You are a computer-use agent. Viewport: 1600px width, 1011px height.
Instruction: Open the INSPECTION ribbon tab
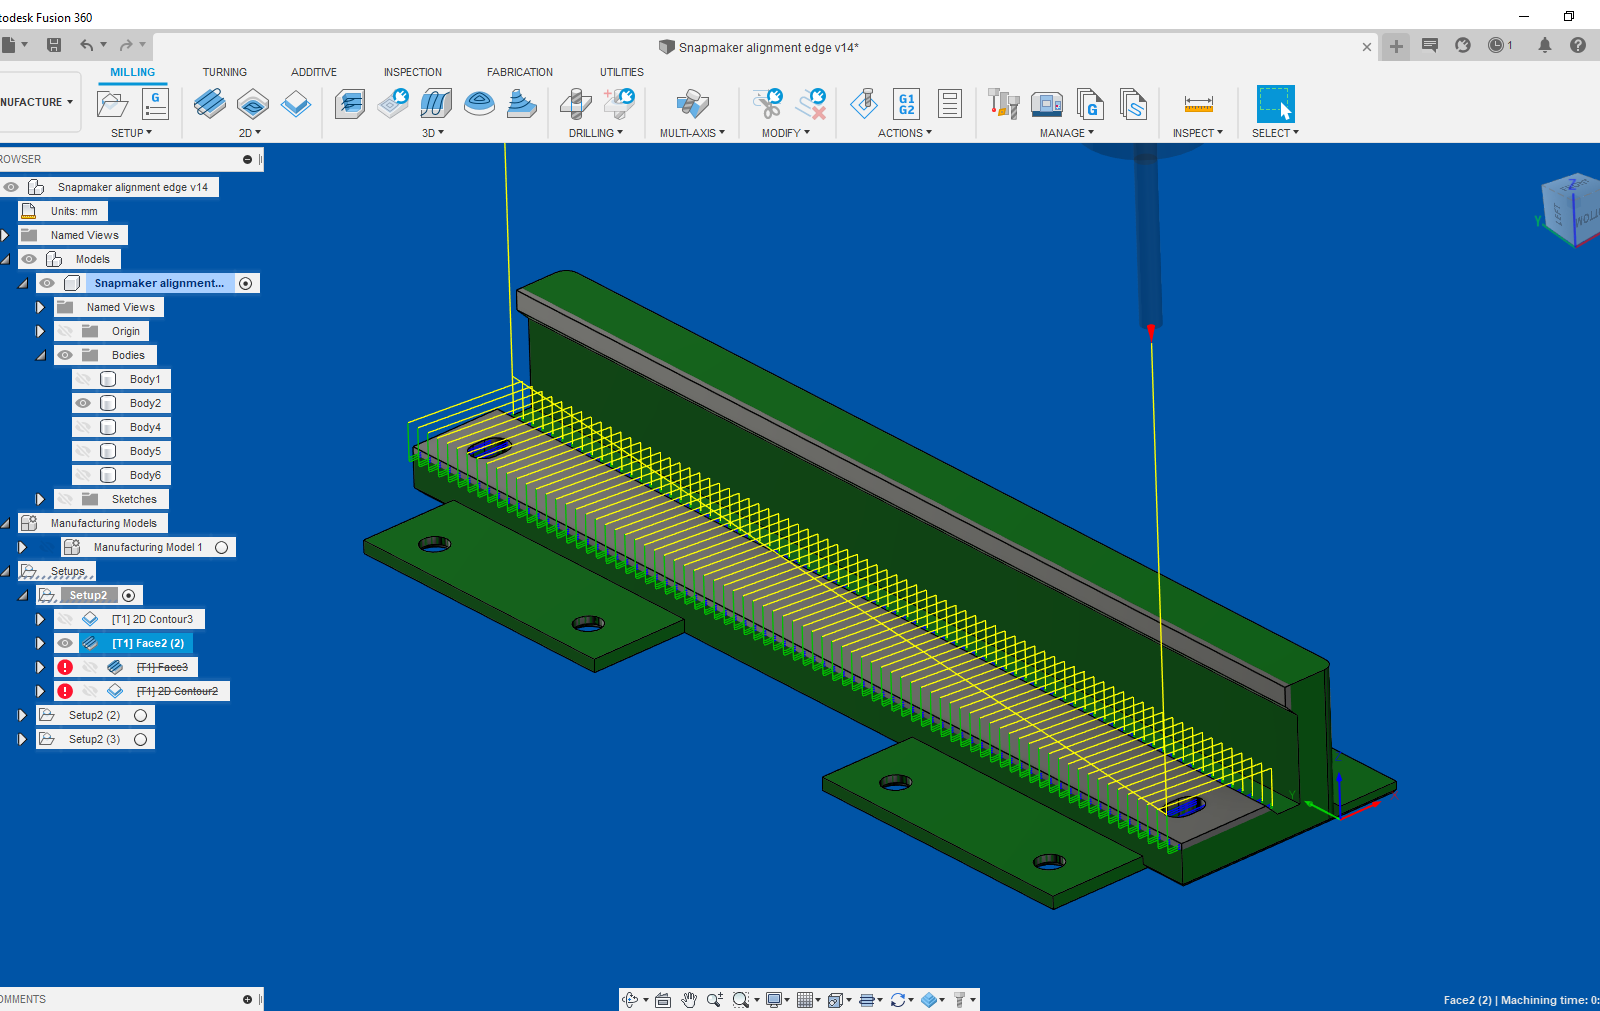(x=413, y=72)
